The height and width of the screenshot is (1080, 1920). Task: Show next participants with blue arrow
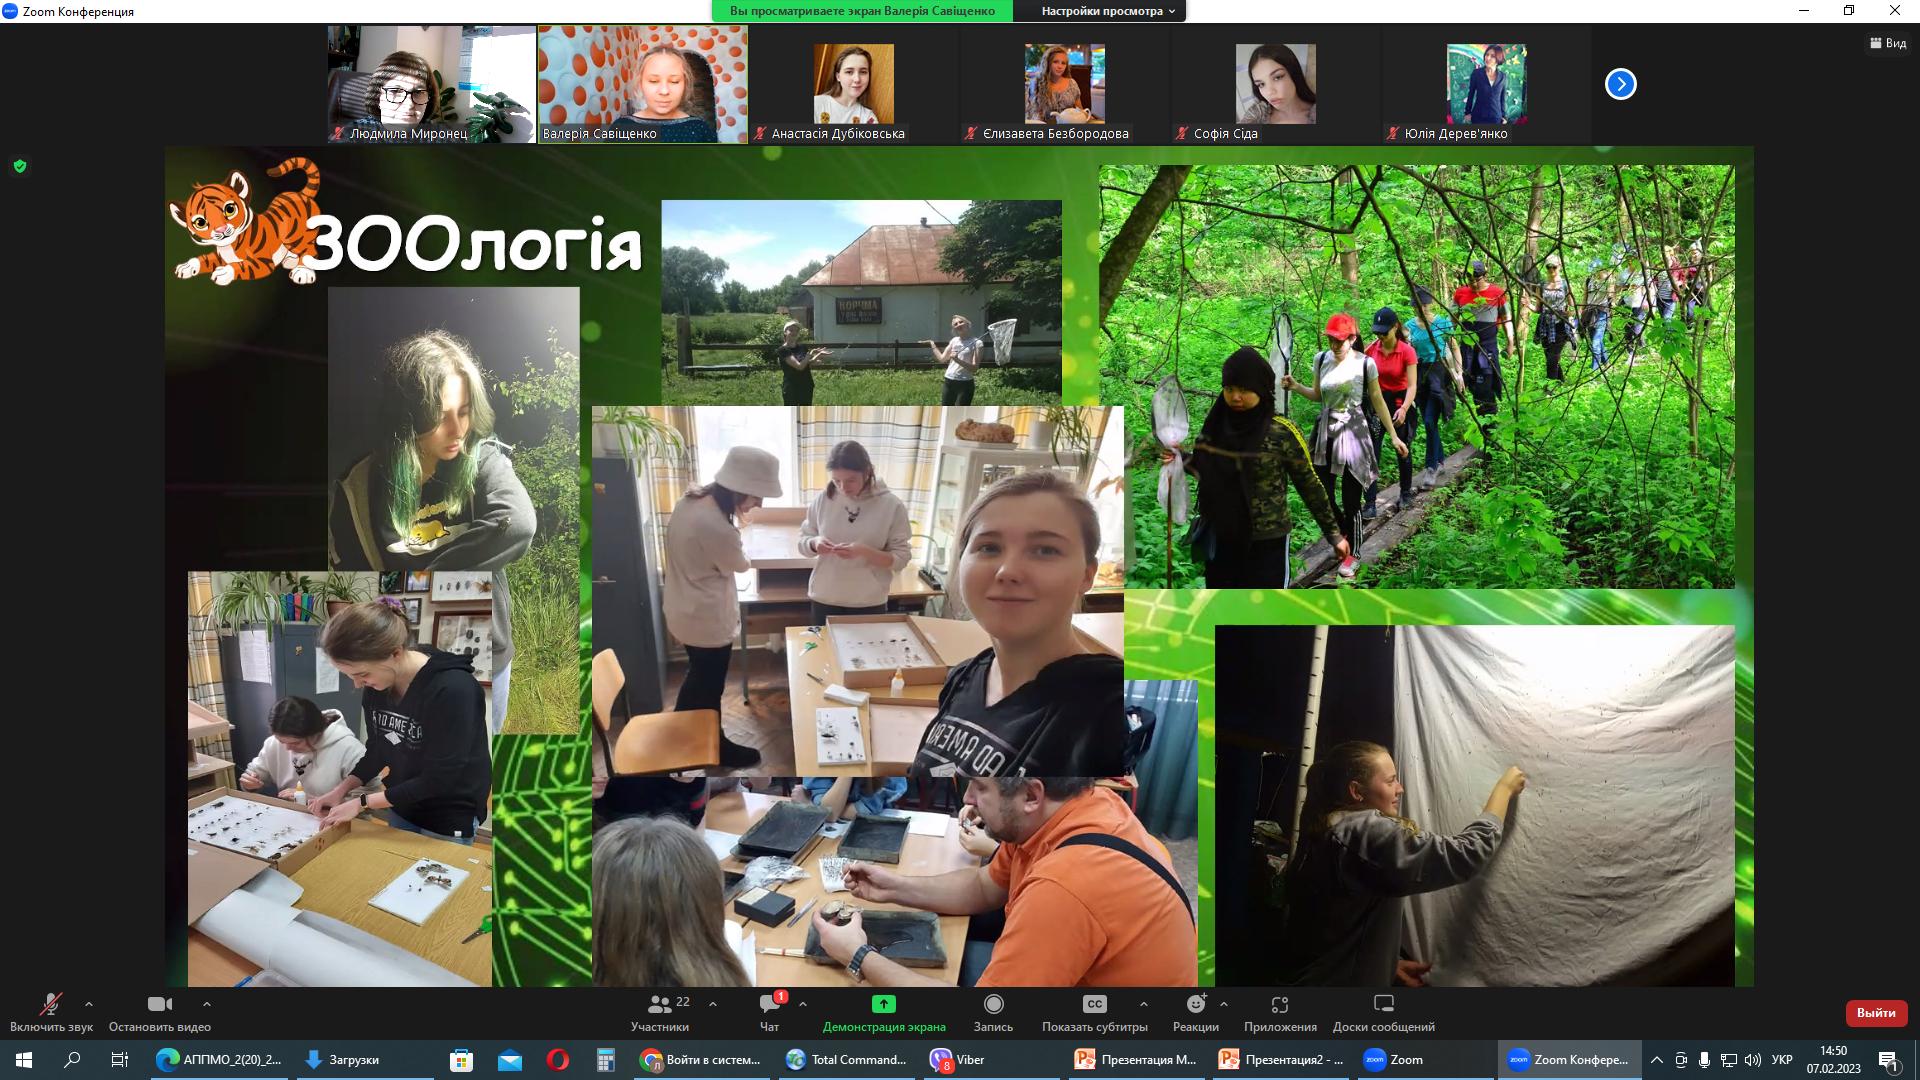click(x=1620, y=84)
